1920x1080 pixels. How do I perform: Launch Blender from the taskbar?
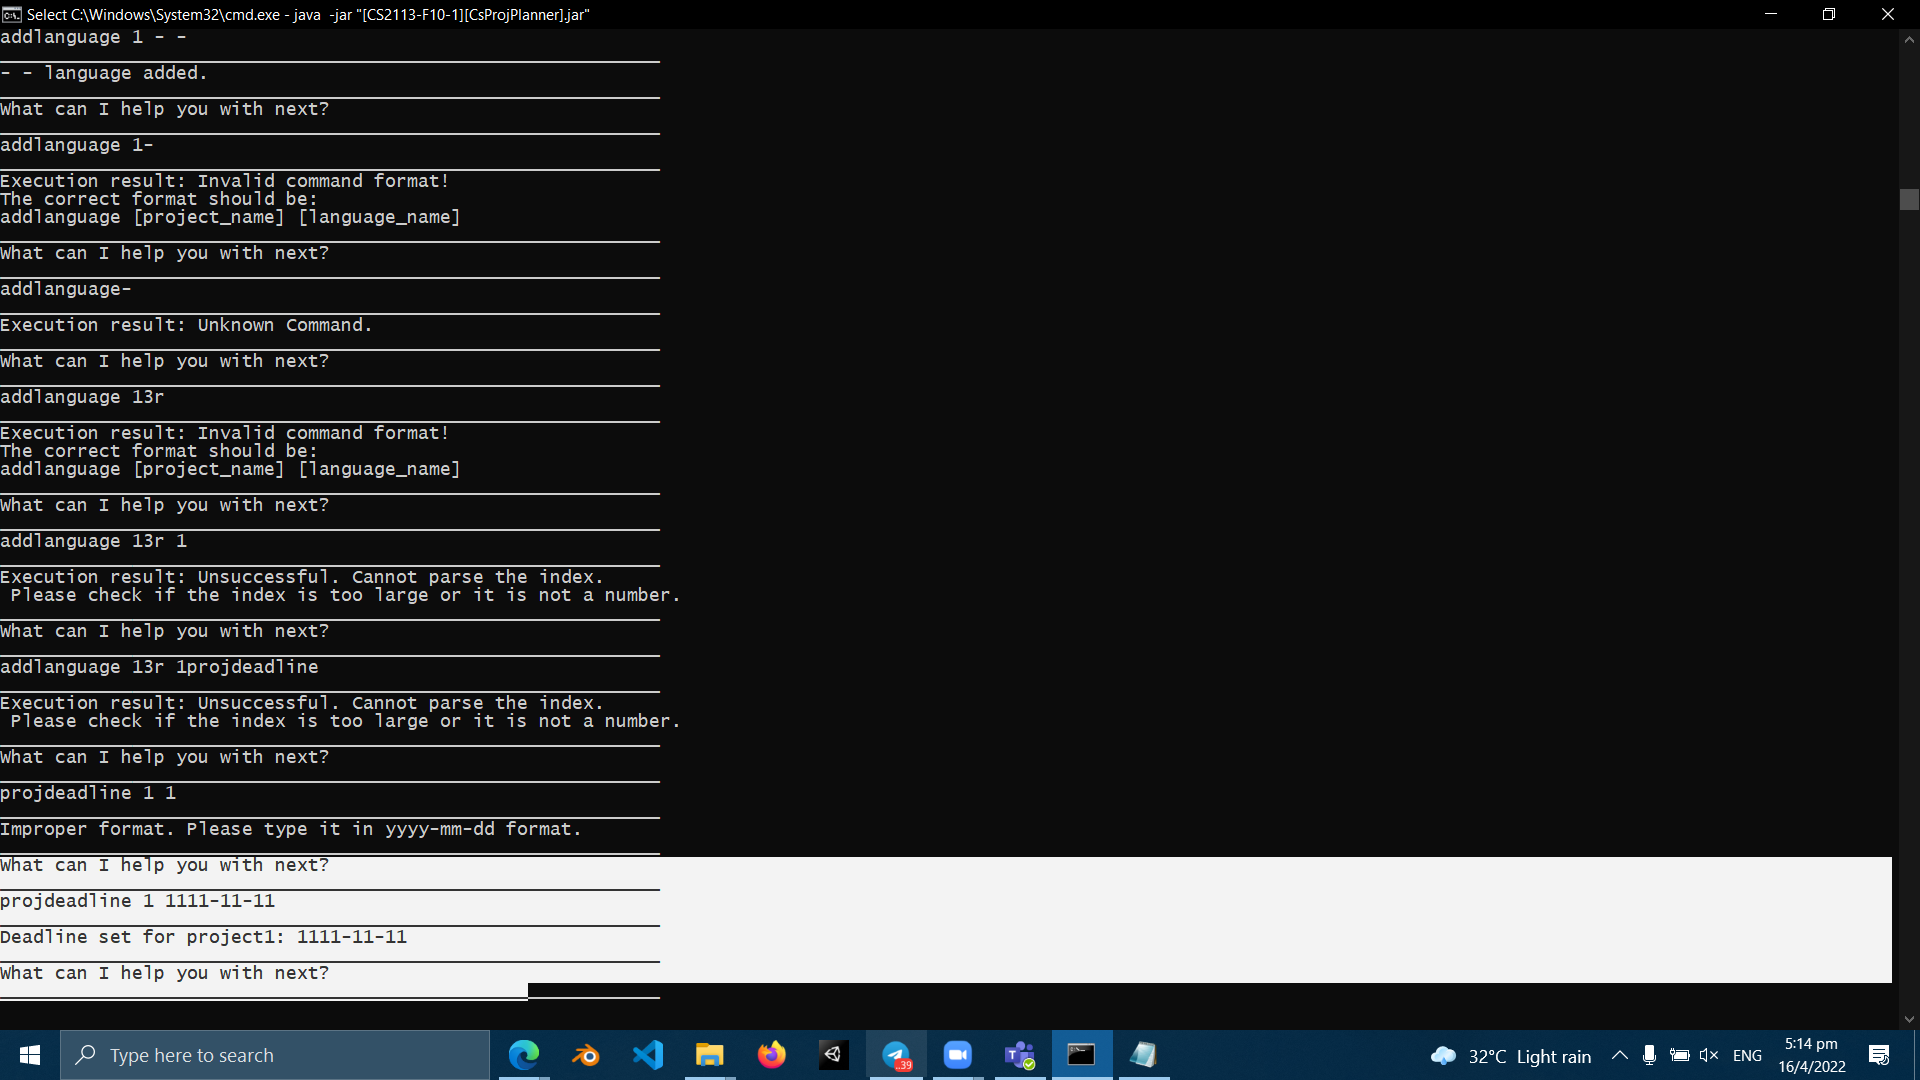pos(585,1055)
